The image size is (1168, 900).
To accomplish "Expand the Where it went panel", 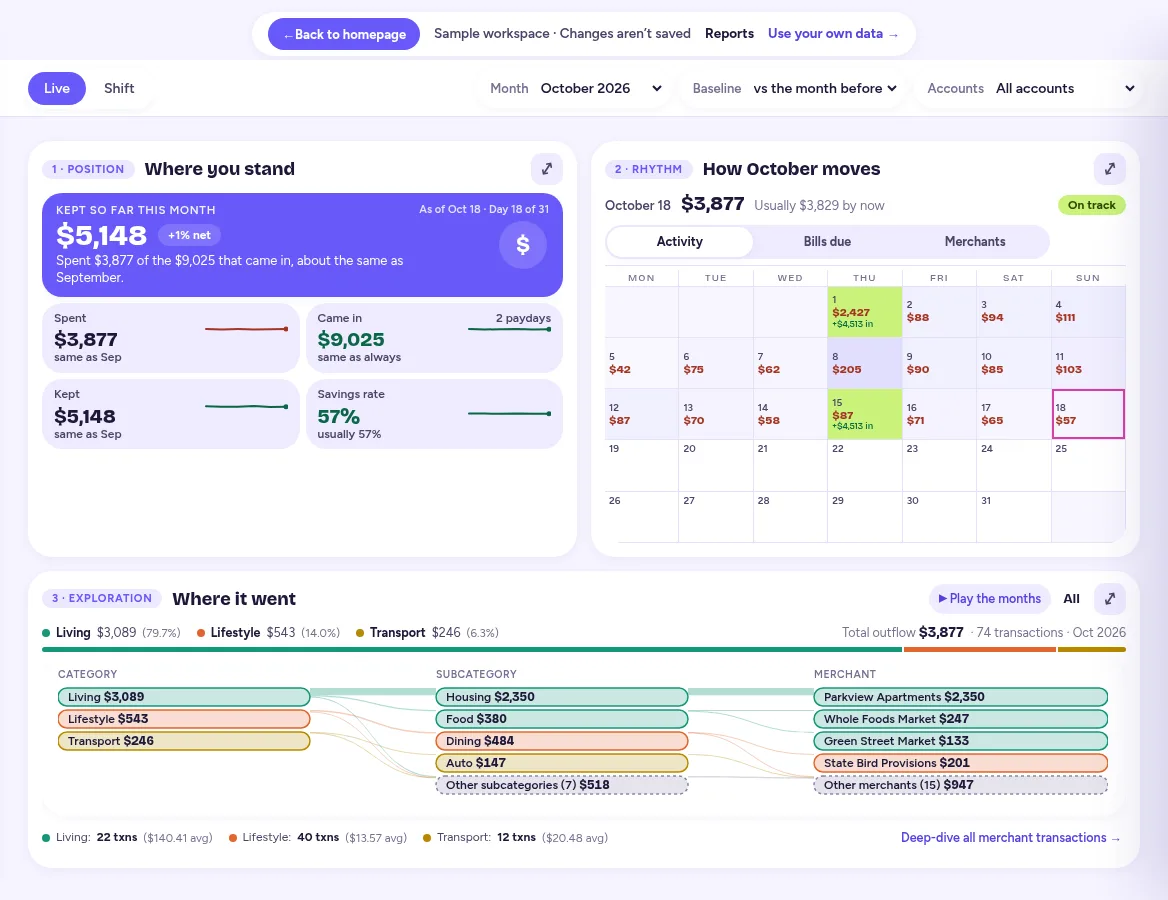I will click(1109, 598).
